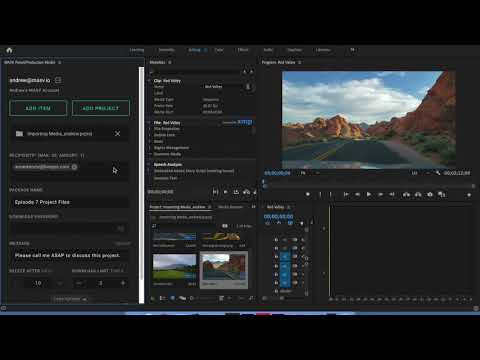Toggle Linked Selection in timeline
This screenshot has height=360, width=480.
click(x=290, y=223)
